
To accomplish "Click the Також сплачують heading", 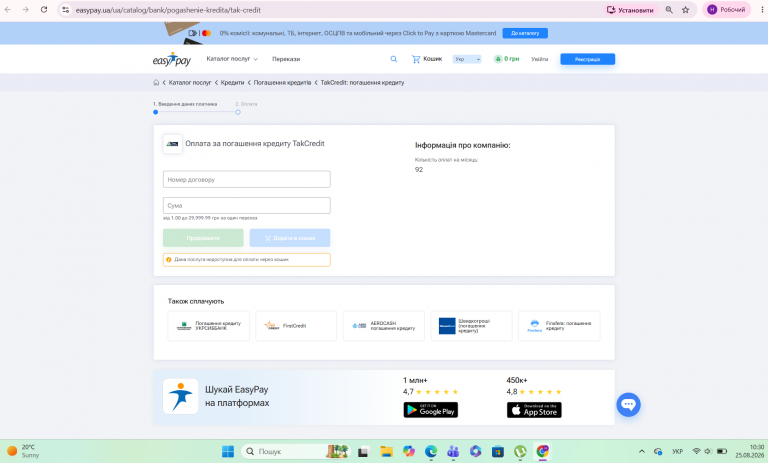I will pos(195,301).
